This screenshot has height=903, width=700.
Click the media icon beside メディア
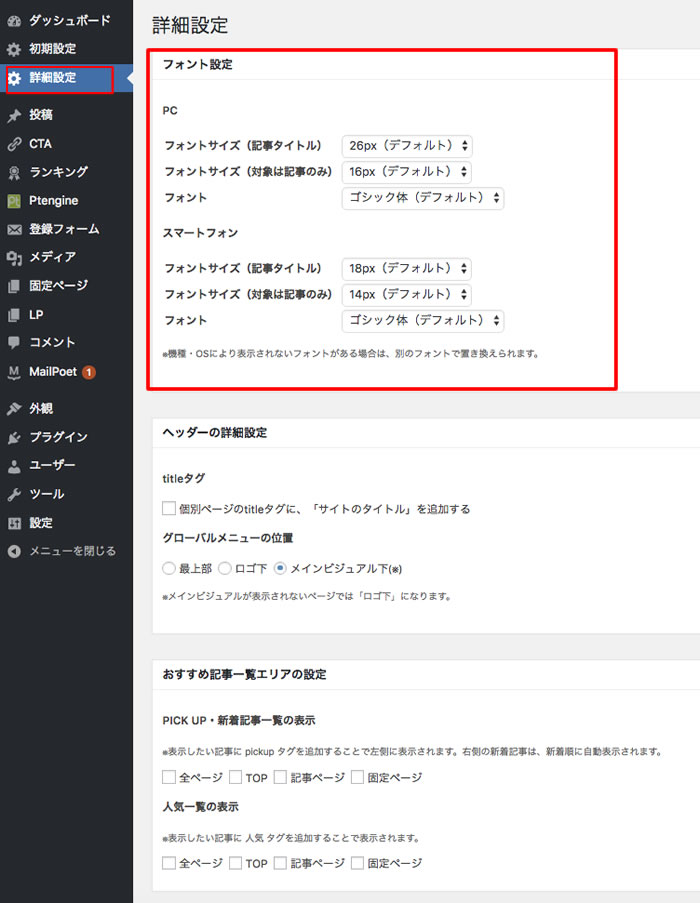point(13,257)
